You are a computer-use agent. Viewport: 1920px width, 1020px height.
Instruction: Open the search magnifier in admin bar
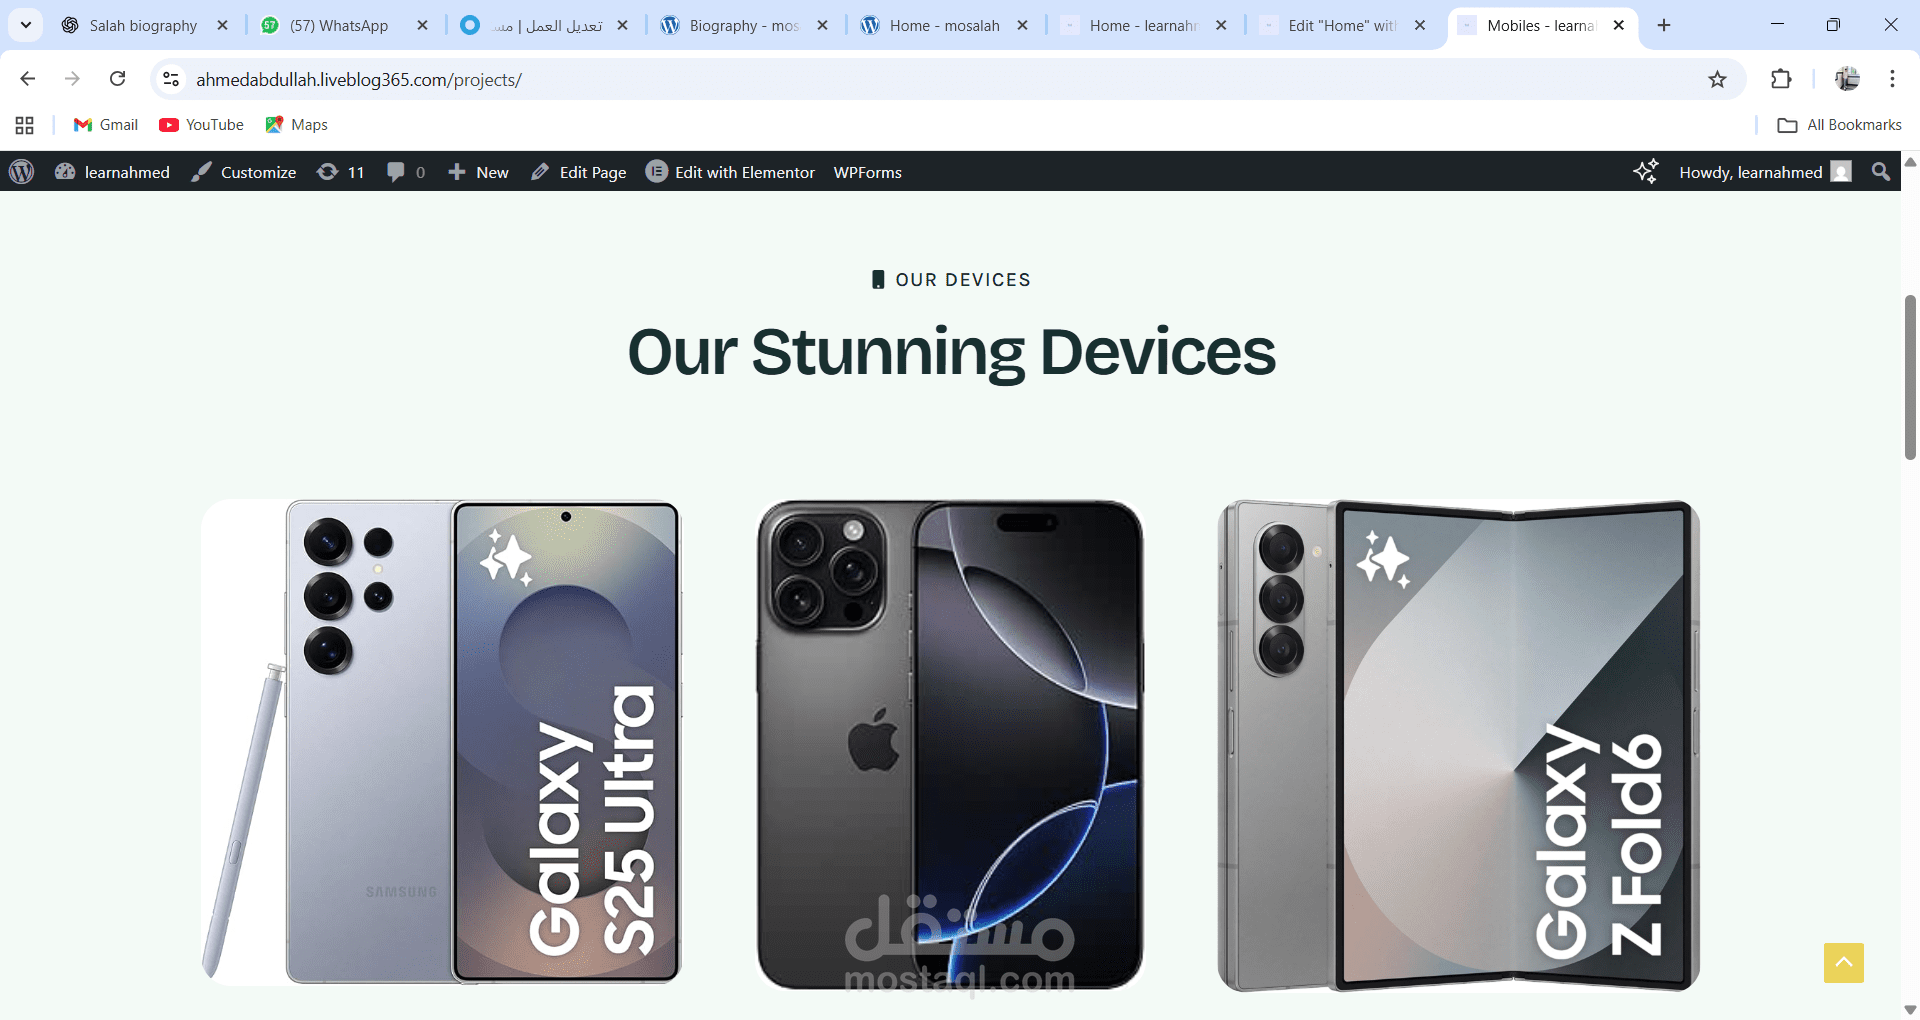[1881, 172]
